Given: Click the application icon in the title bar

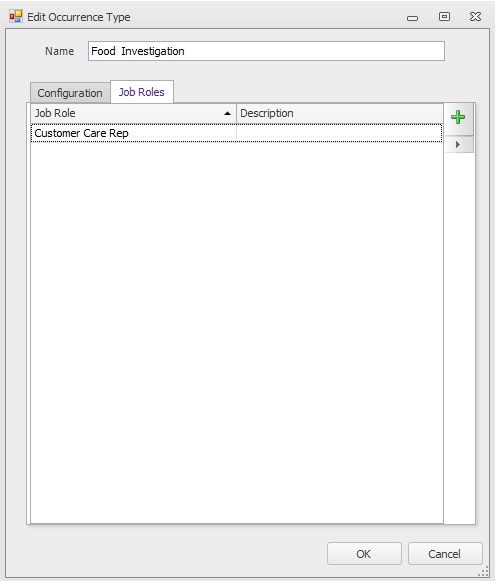Looking at the screenshot, I should [x=16, y=17].
